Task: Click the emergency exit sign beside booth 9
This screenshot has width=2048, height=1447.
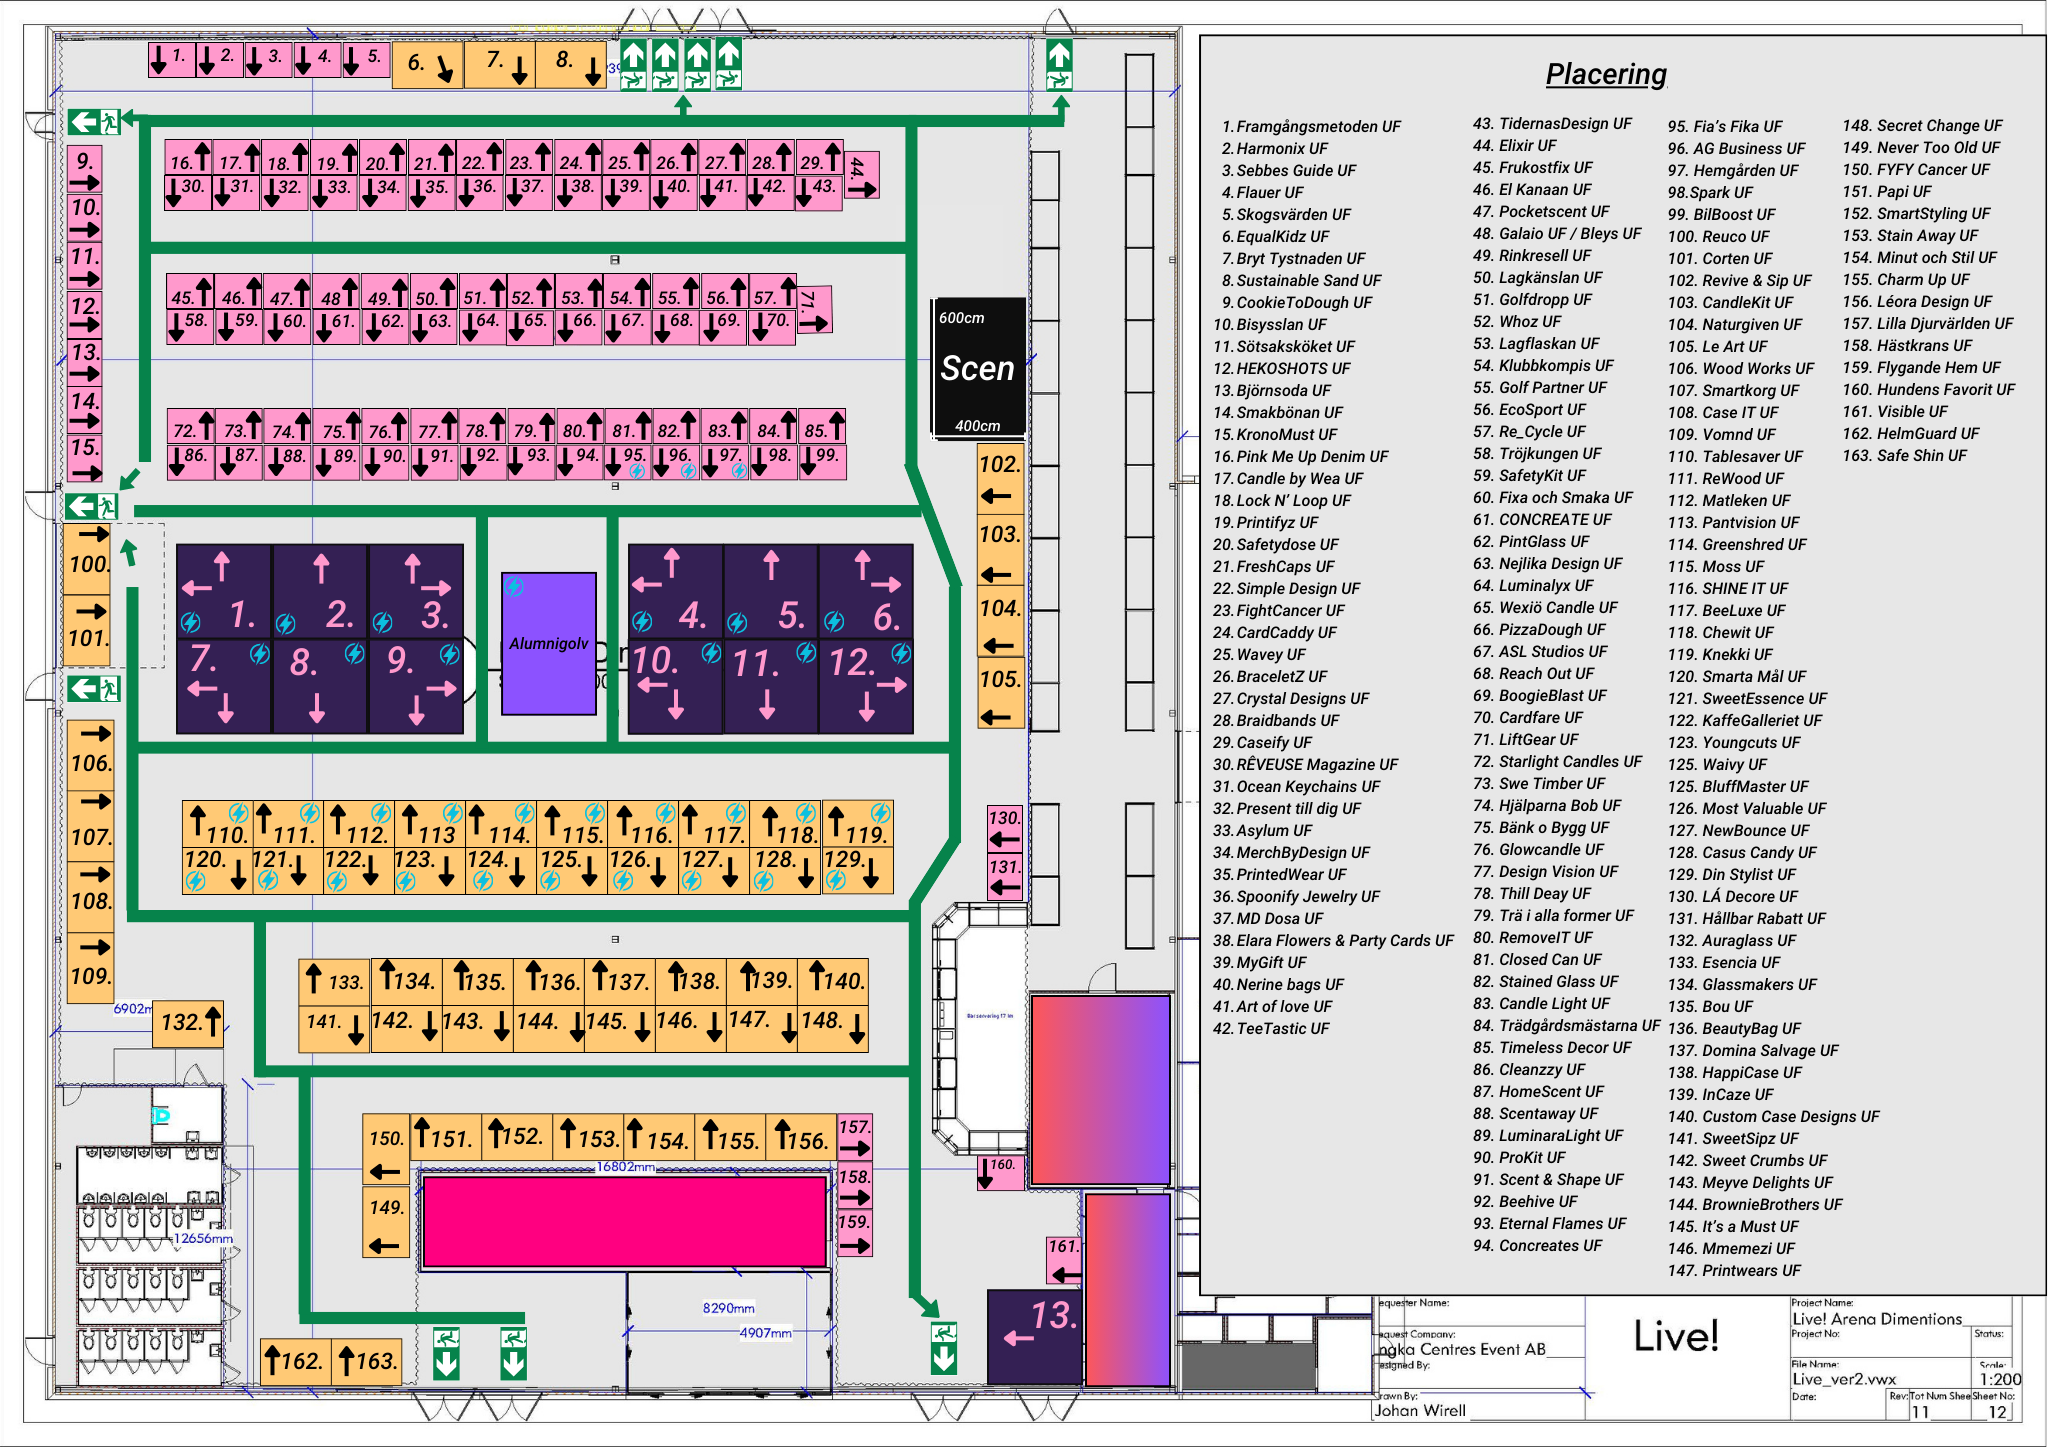Action: tap(94, 122)
